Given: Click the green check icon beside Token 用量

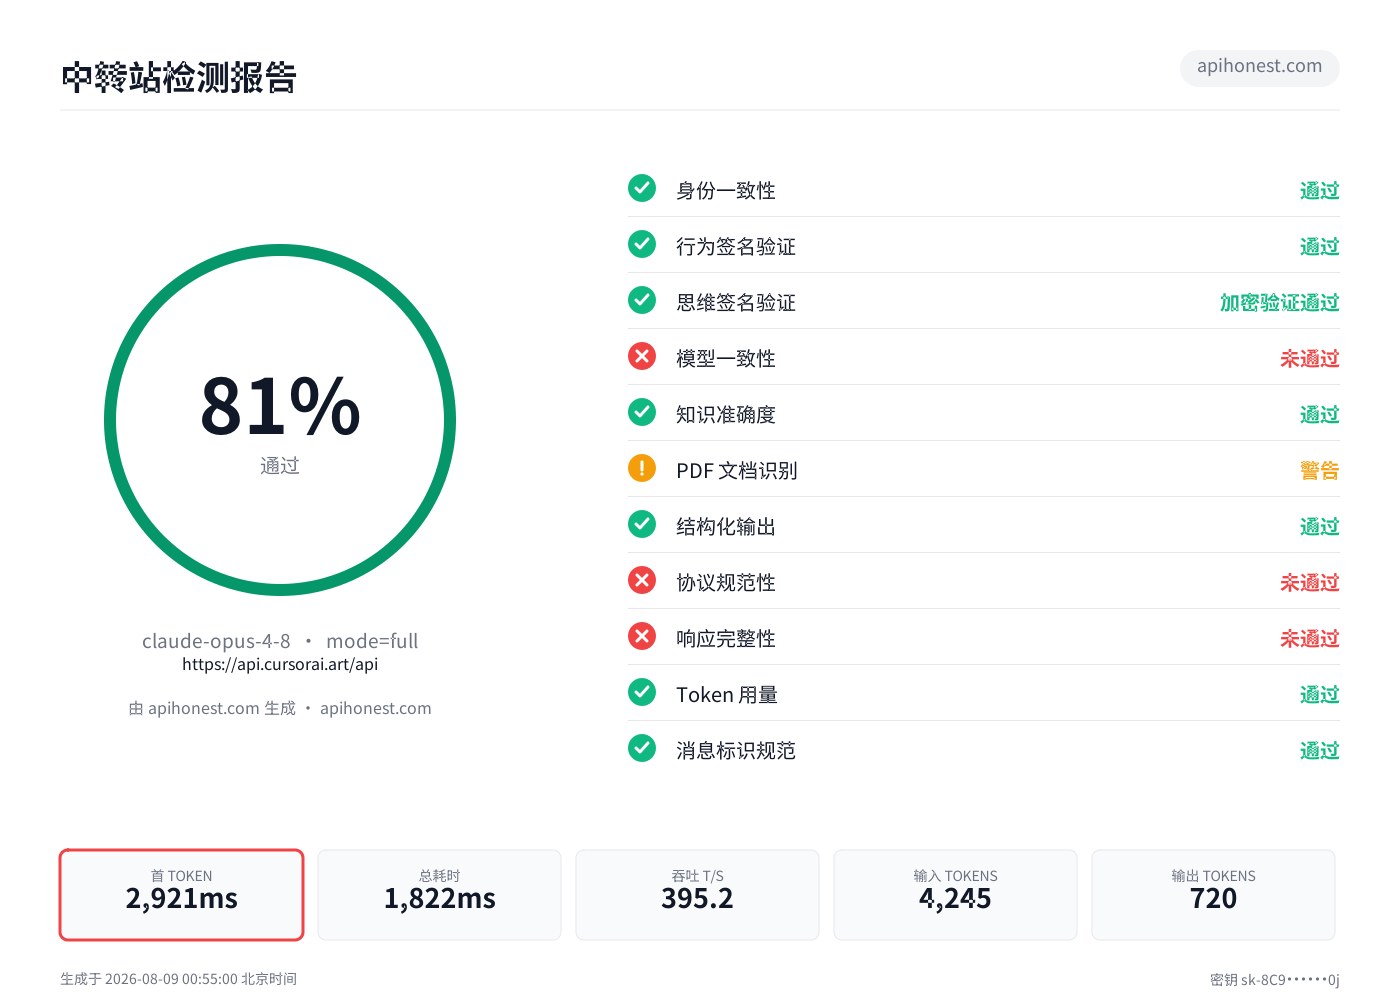Looking at the screenshot, I should 642,692.
